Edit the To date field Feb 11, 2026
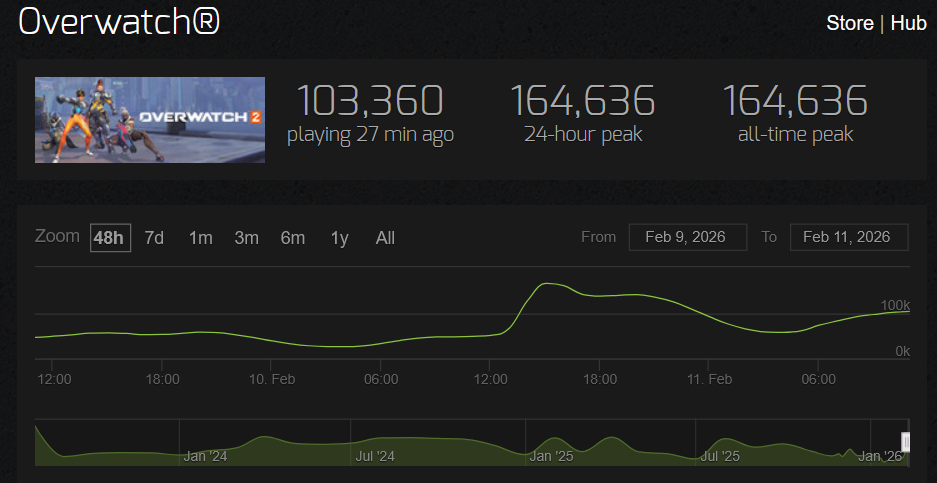 [x=849, y=237]
